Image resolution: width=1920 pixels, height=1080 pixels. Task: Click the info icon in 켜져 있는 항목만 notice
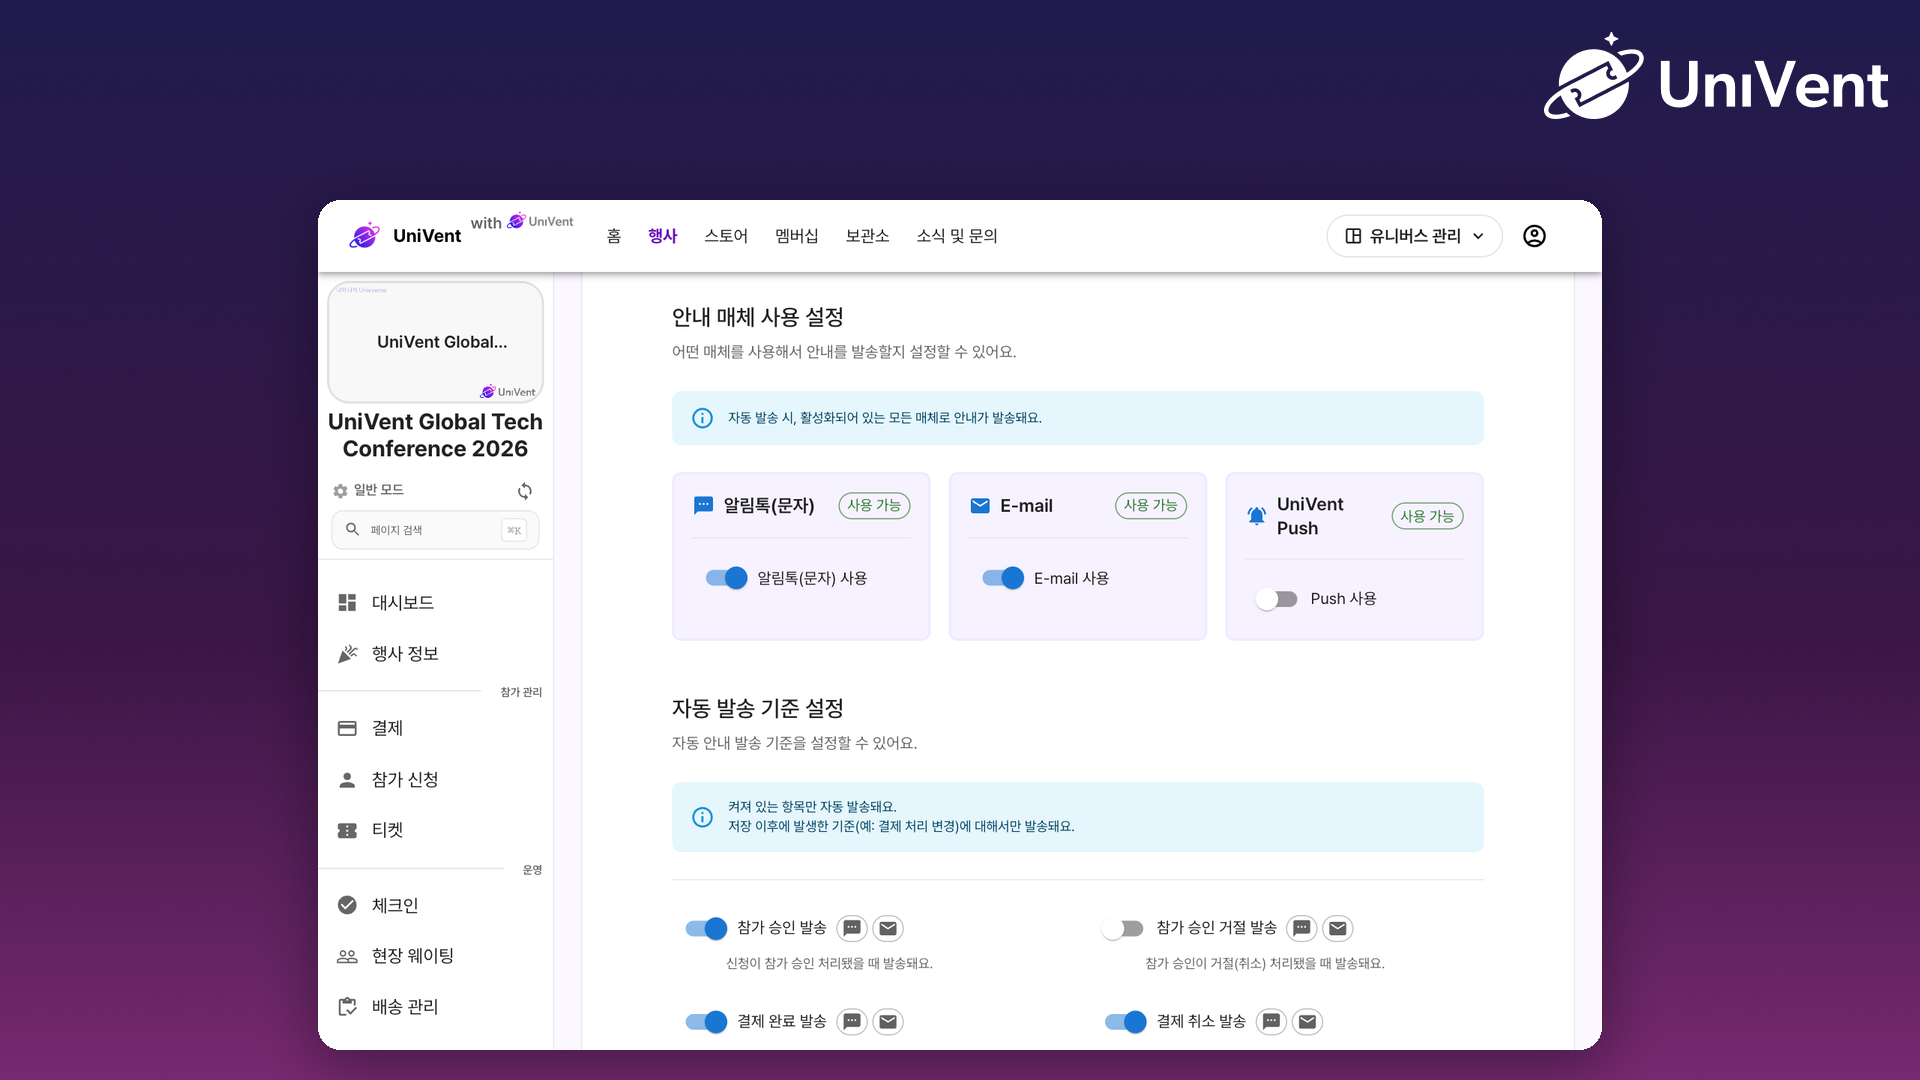pyautogui.click(x=703, y=817)
